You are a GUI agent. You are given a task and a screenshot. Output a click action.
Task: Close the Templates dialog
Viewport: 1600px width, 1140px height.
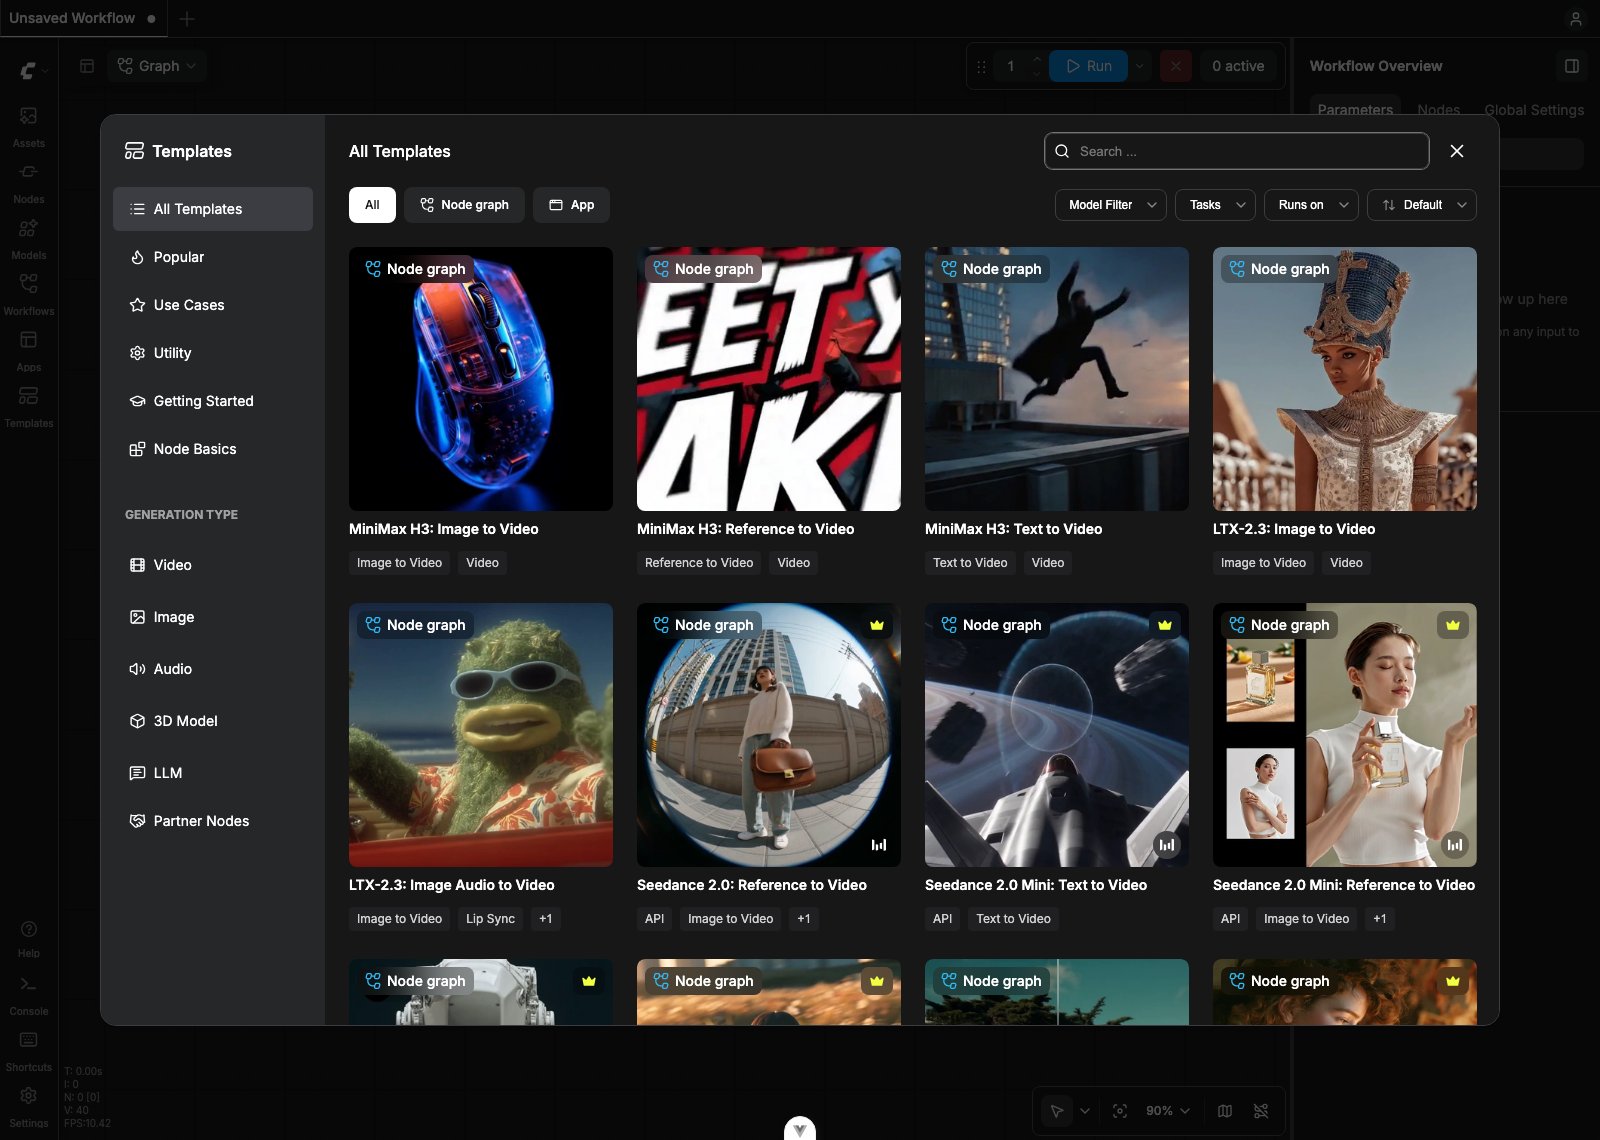(1457, 151)
